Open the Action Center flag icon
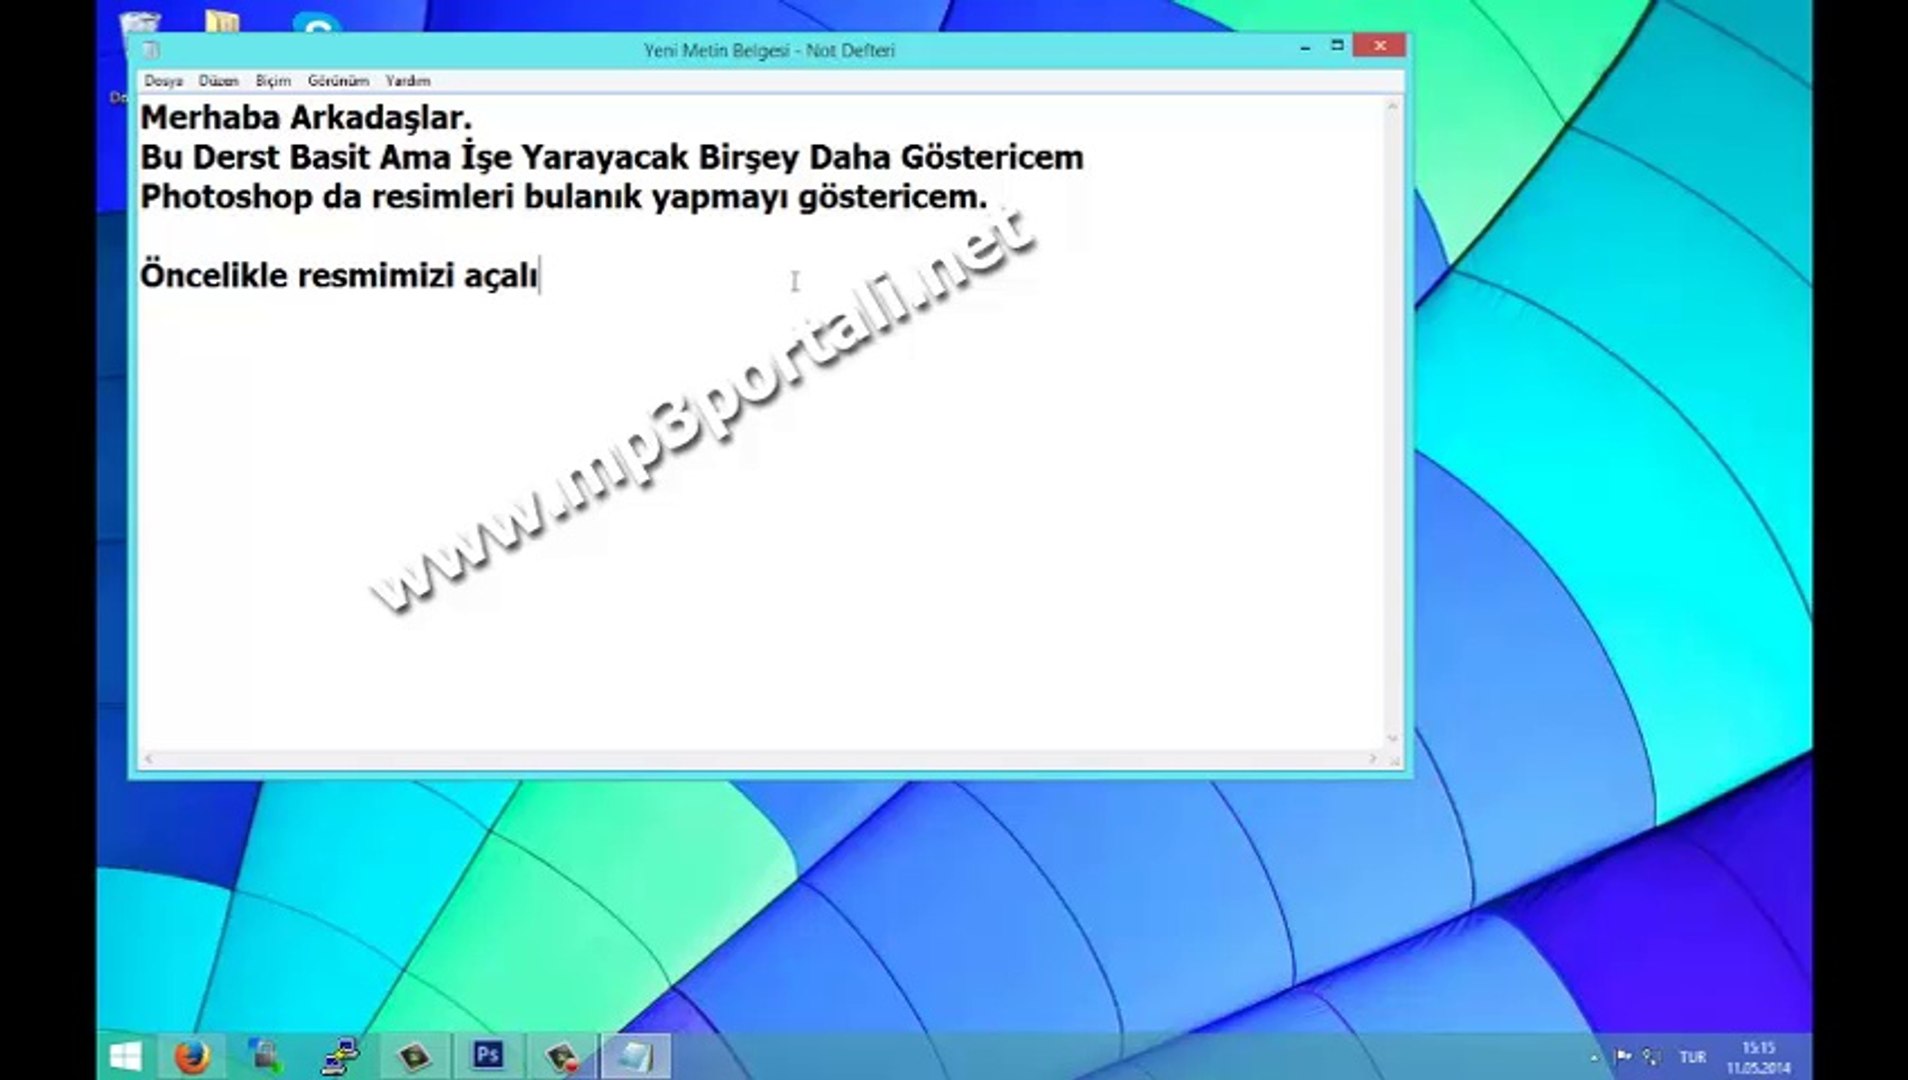 click(x=1623, y=1056)
